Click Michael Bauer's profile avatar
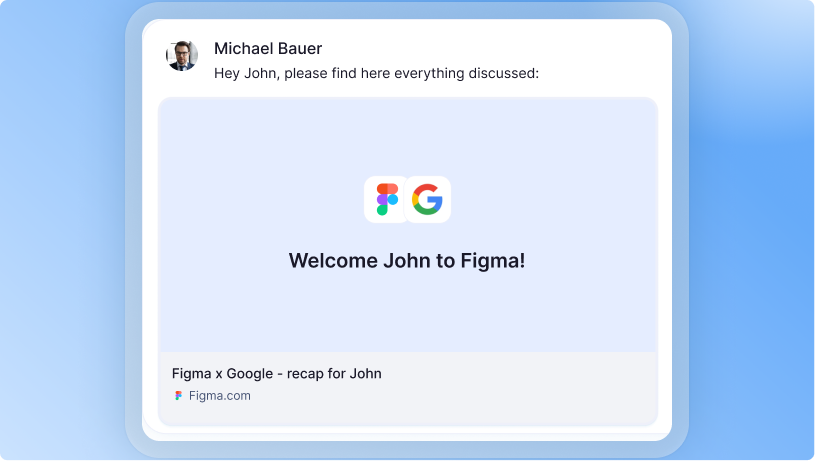Viewport: 815px width, 461px height. tap(182, 56)
